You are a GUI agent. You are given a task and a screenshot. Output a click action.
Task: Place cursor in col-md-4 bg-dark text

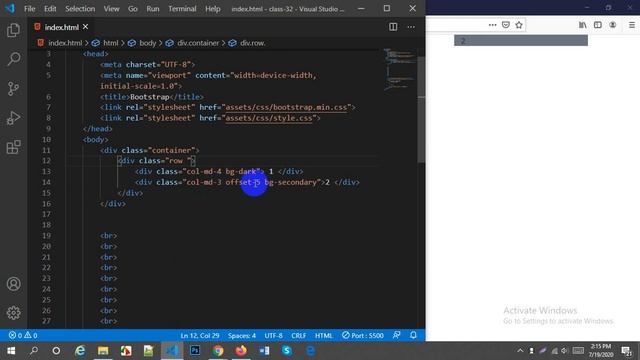tap(222, 171)
